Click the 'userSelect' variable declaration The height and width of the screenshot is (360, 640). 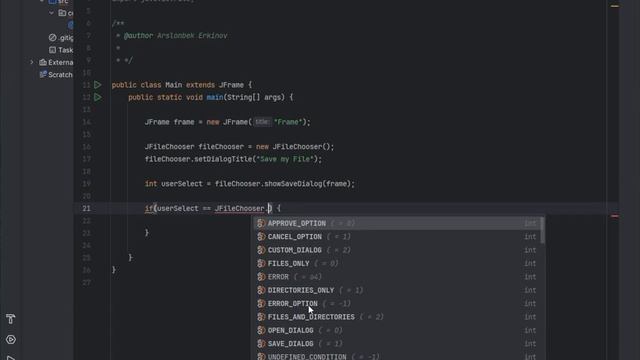pyautogui.click(x=182, y=184)
